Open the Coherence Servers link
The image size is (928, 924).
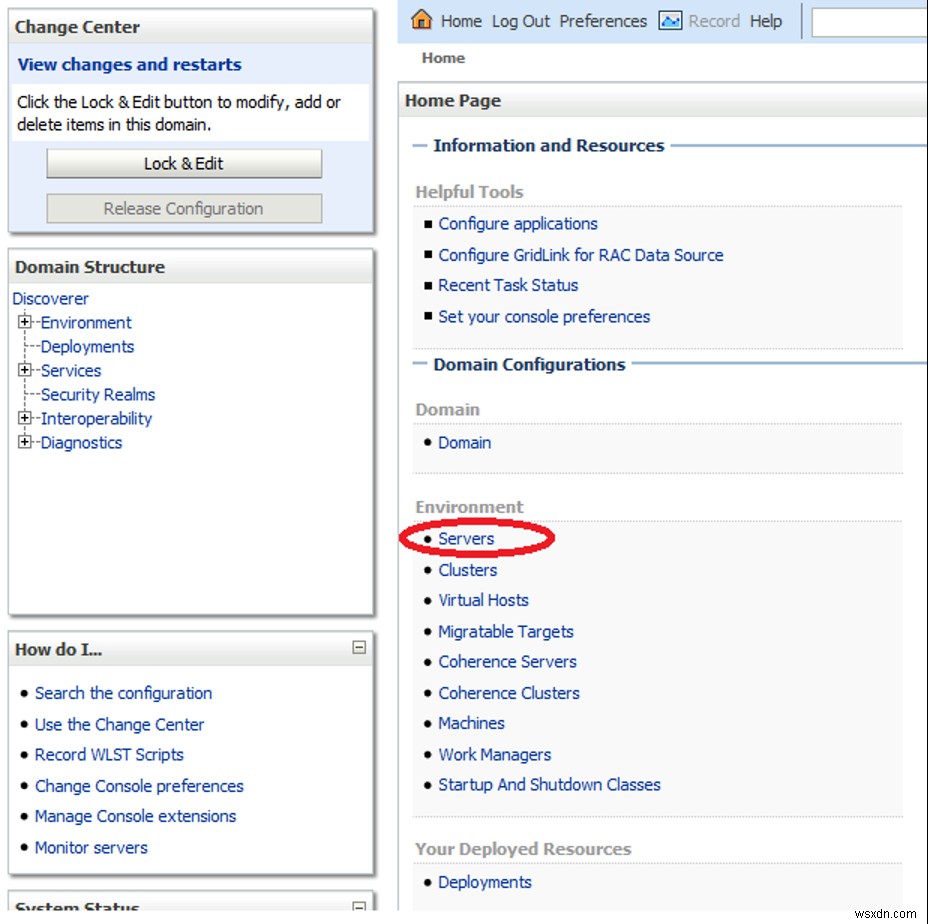507,662
